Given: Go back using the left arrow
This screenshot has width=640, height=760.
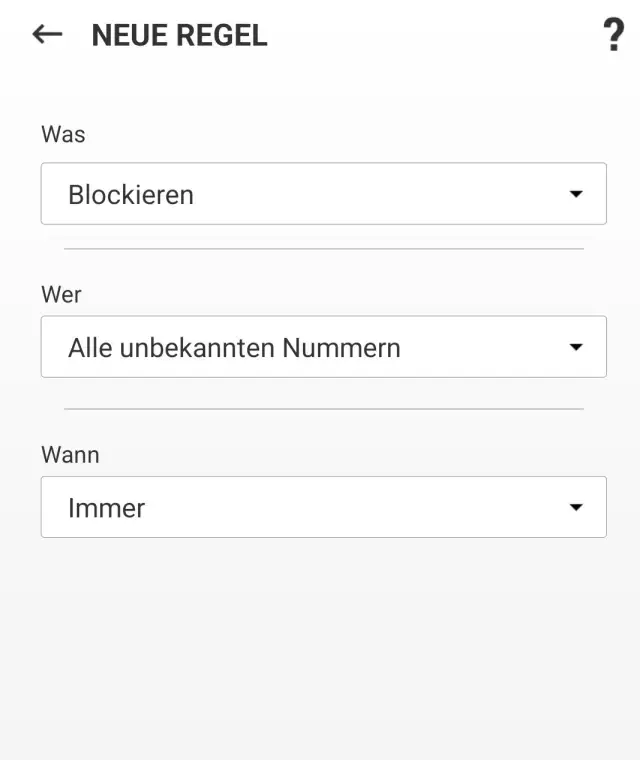Looking at the screenshot, I should tap(47, 35).
